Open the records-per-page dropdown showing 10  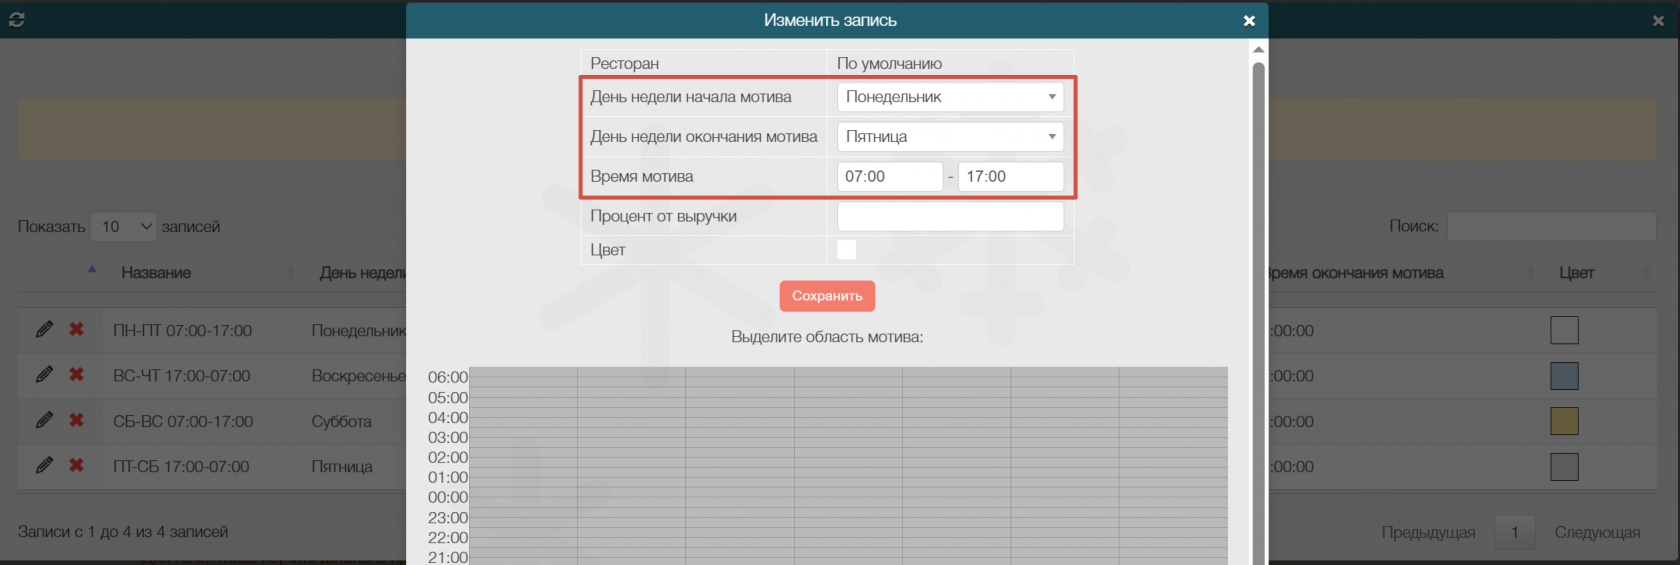124,227
